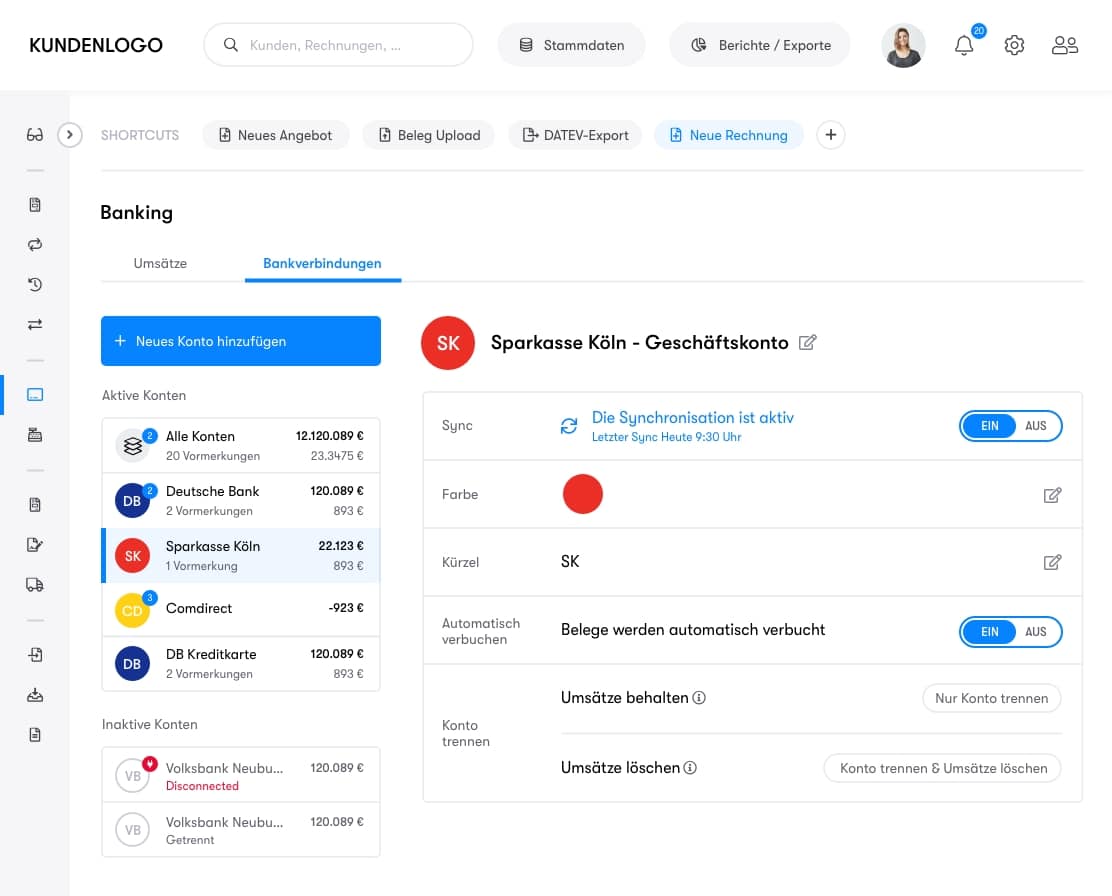
Task: Click the edit icon beside account title
Action: [x=808, y=343]
